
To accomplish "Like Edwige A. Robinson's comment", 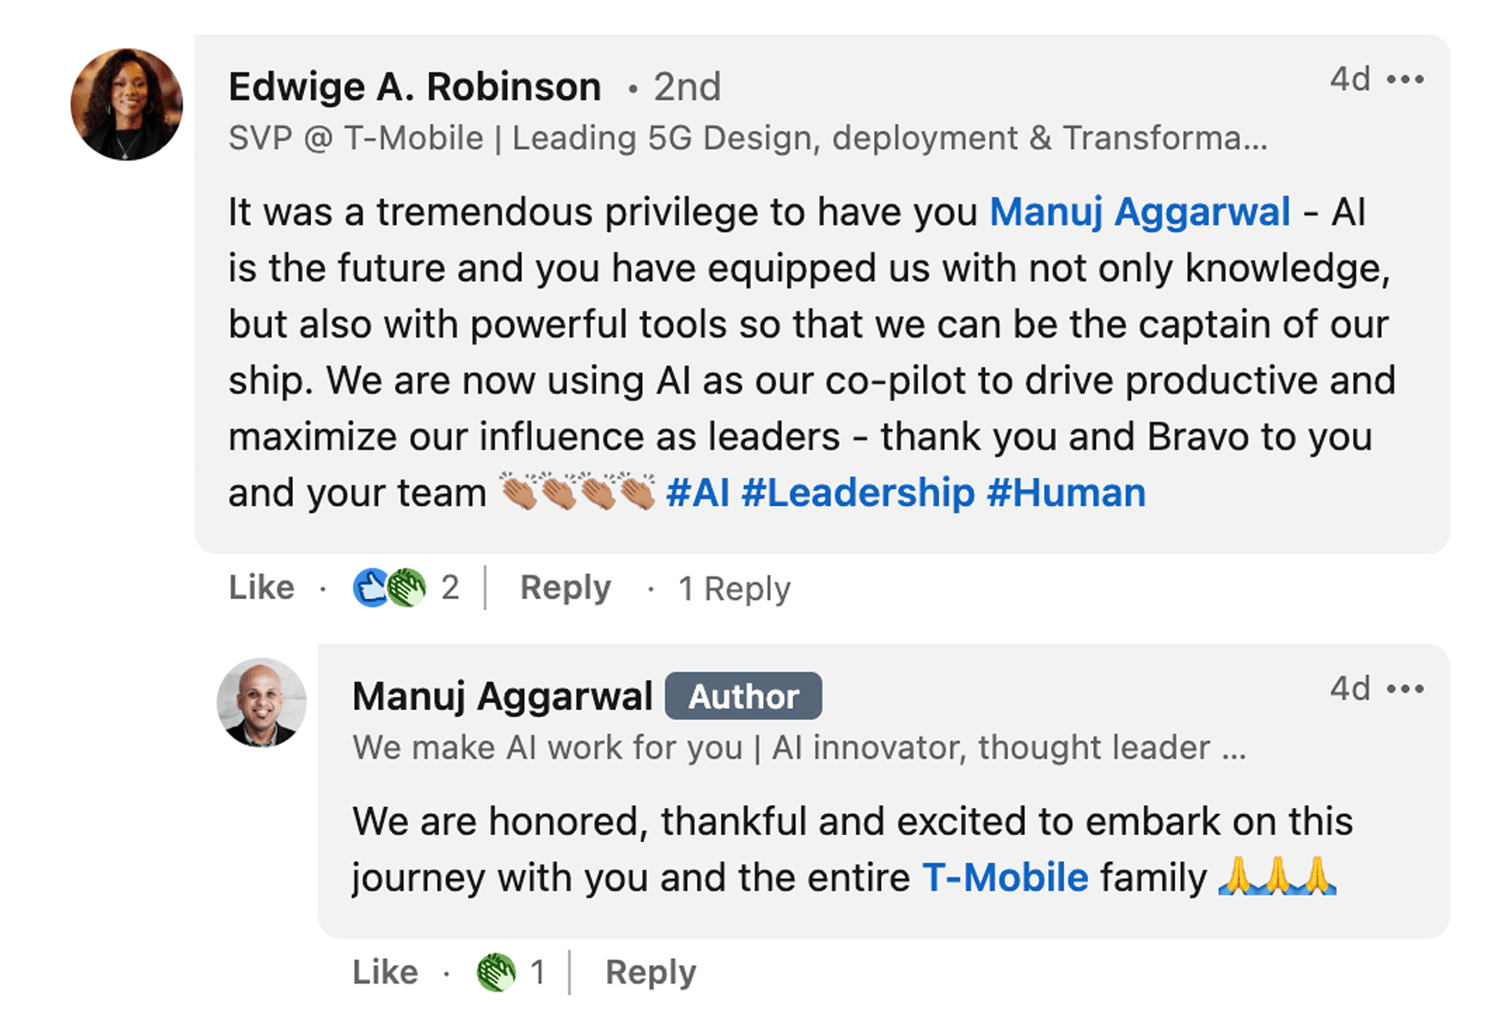I will (x=261, y=587).
